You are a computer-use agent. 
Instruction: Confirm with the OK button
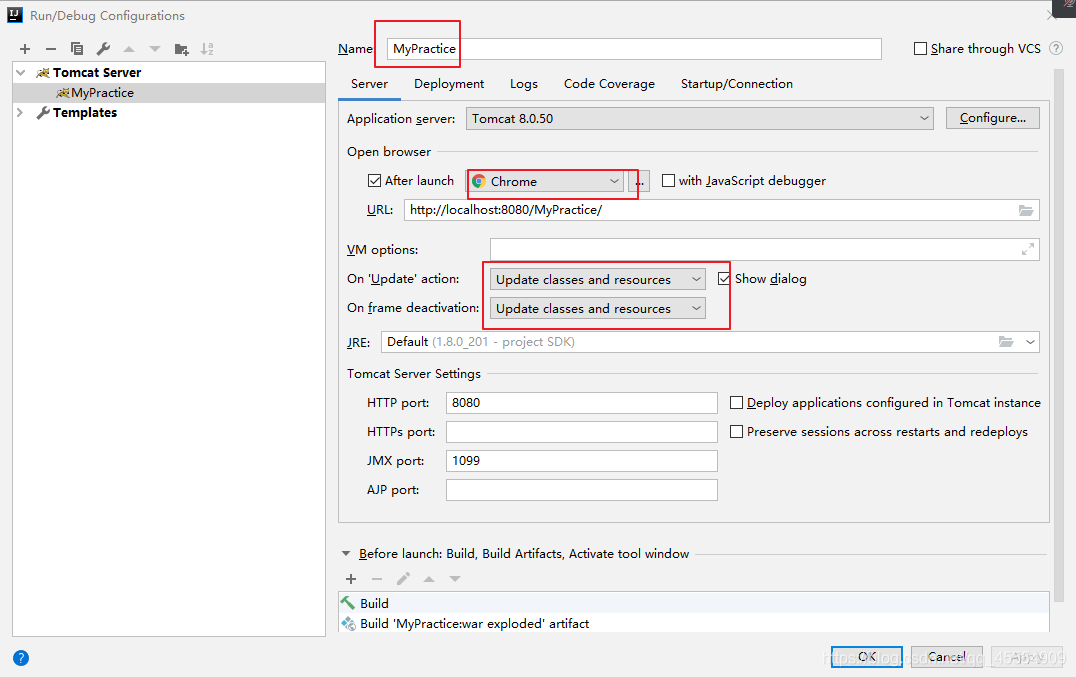click(x=867, y=656)
